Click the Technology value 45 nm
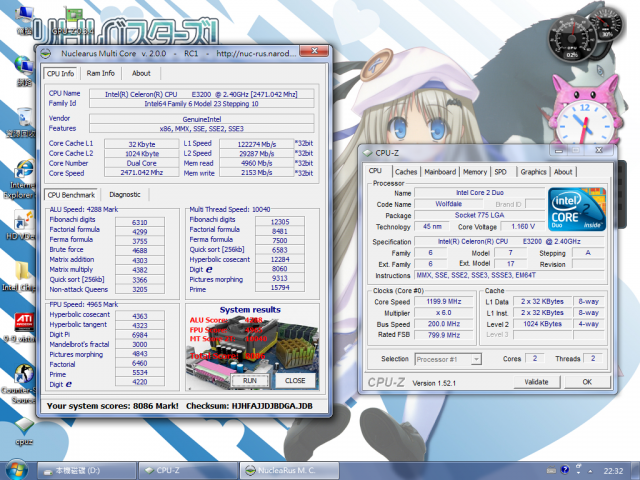 tap(432, 227)
